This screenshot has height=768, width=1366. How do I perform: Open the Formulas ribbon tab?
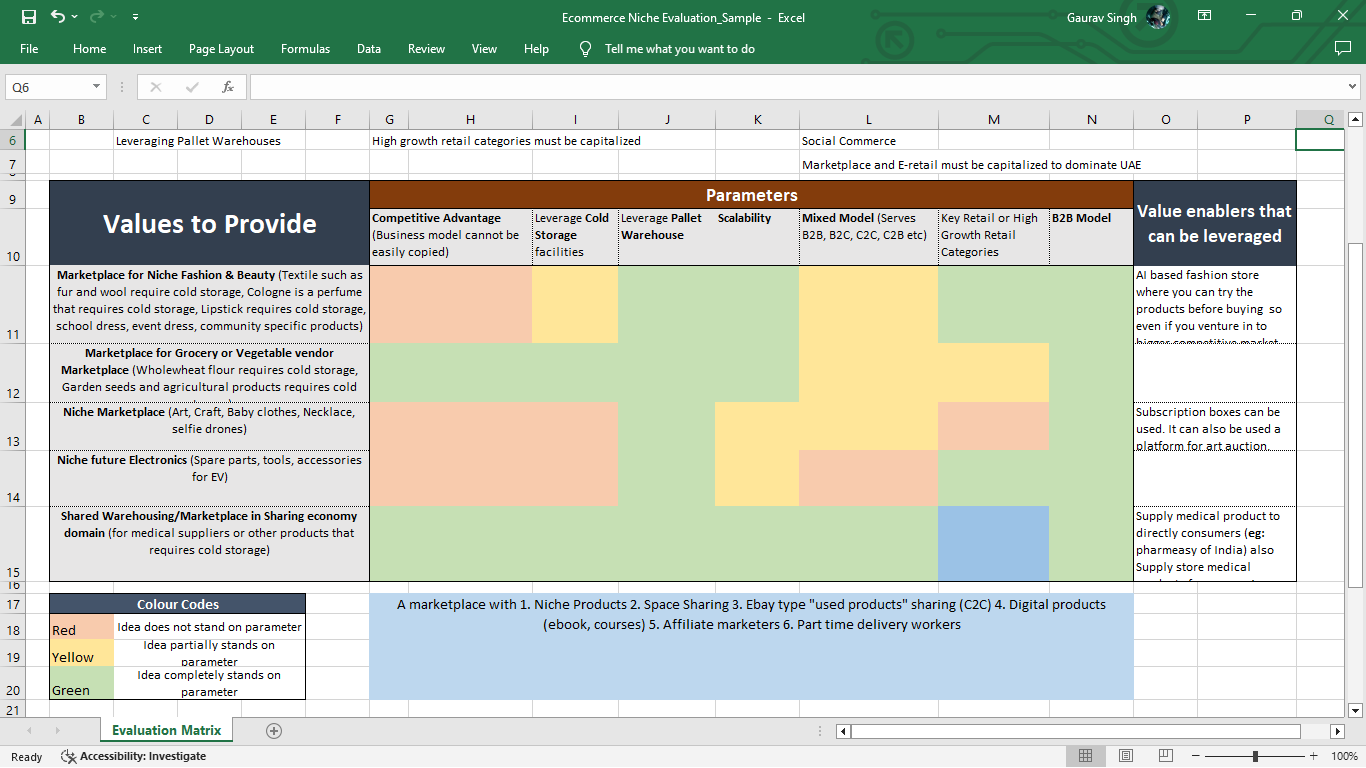click(305, 49)
